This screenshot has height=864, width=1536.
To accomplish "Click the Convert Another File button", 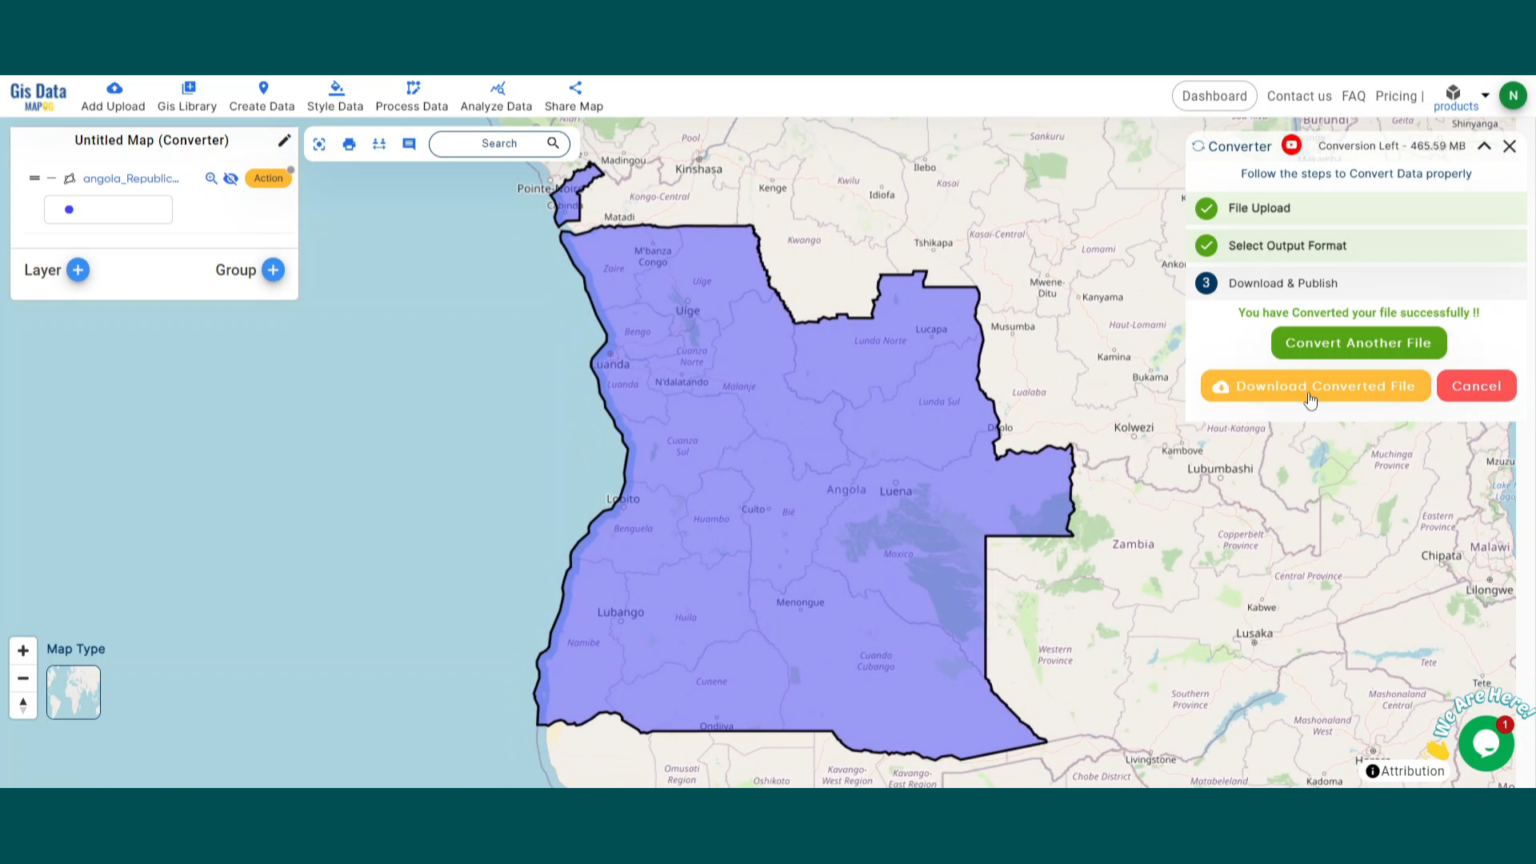I will point(1358,342).
